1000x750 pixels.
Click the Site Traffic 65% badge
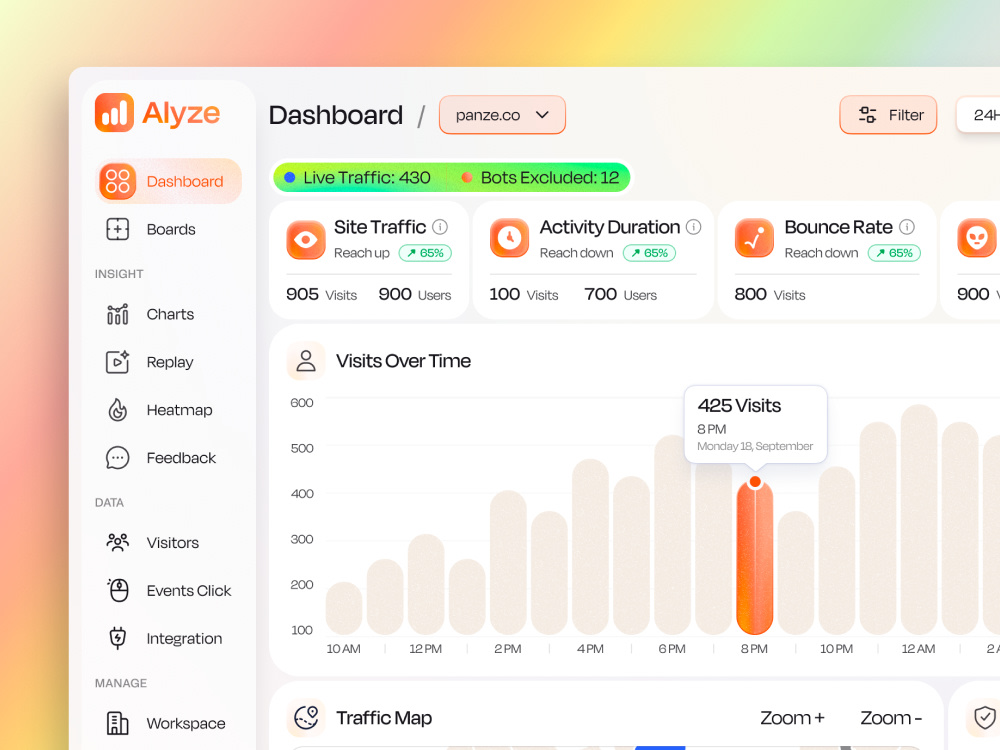(x=425, y=253)
